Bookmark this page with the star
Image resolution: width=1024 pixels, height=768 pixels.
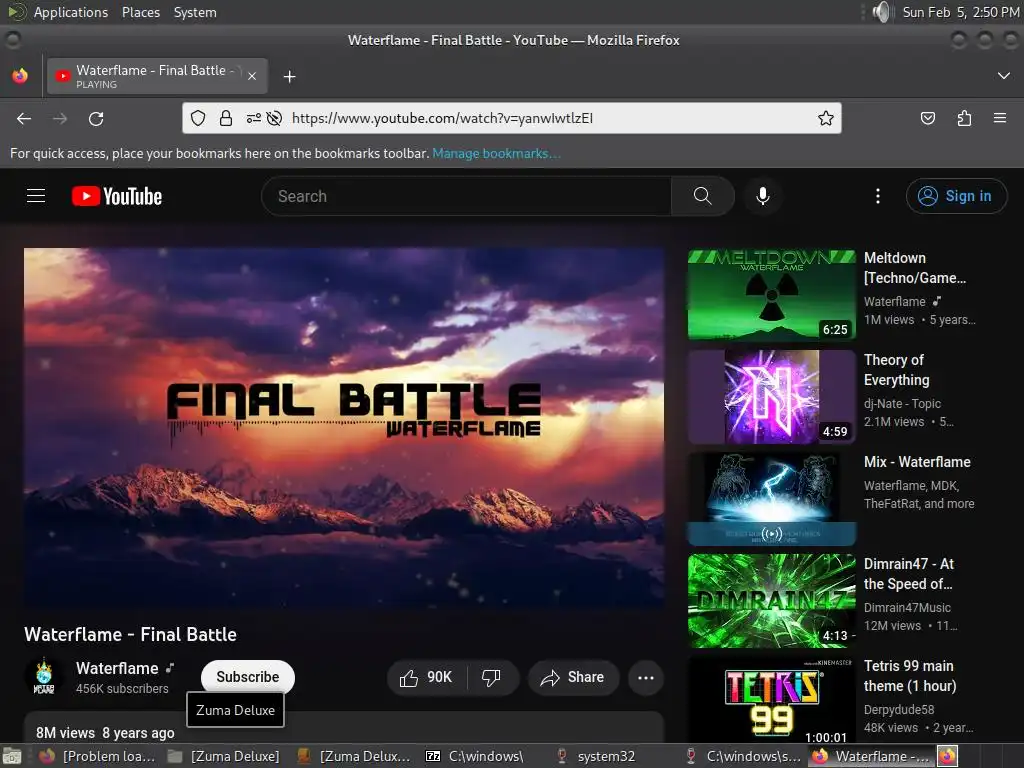coord(825,118)
